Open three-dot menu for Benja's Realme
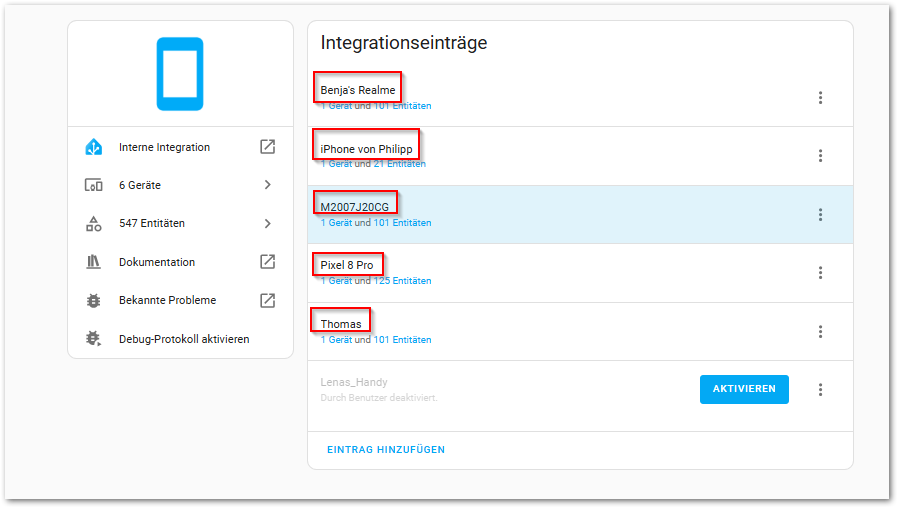Image resolution: width=898 pixels, height=508 pixels. [x=820, y=98]
